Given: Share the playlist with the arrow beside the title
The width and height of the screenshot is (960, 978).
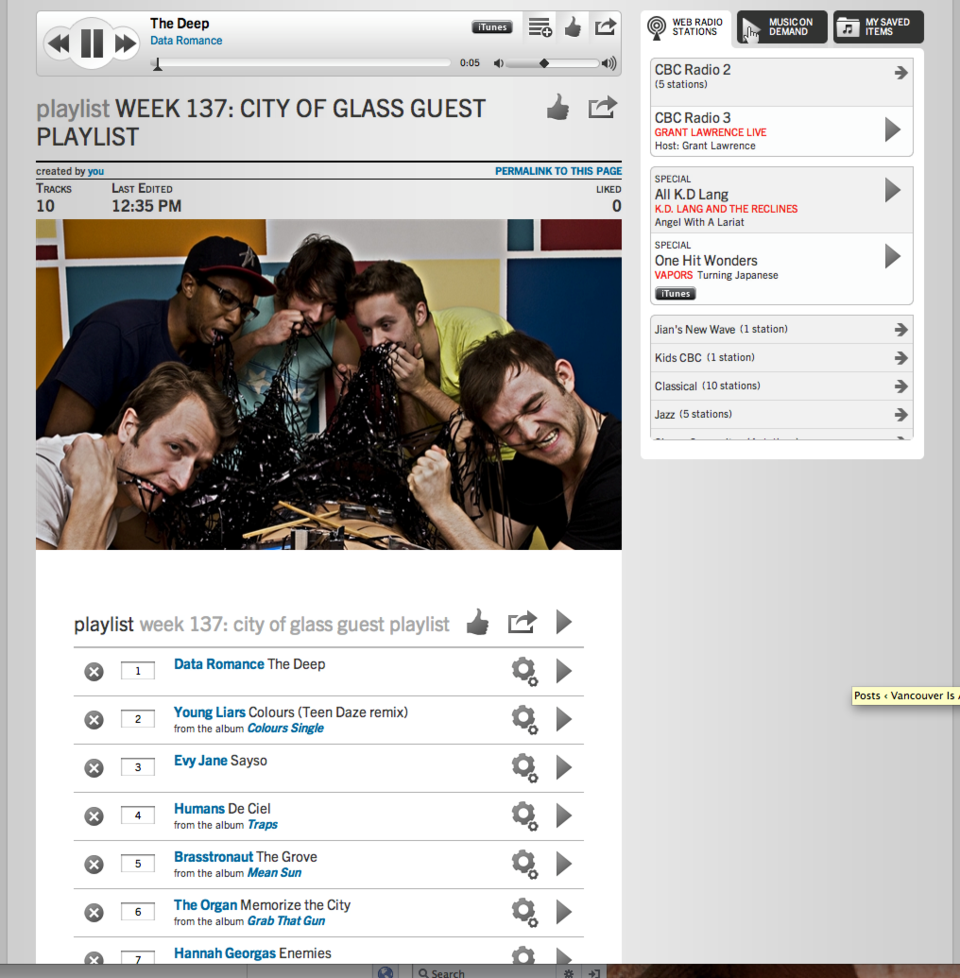Looking at the screenshot, I should (602, 107).
